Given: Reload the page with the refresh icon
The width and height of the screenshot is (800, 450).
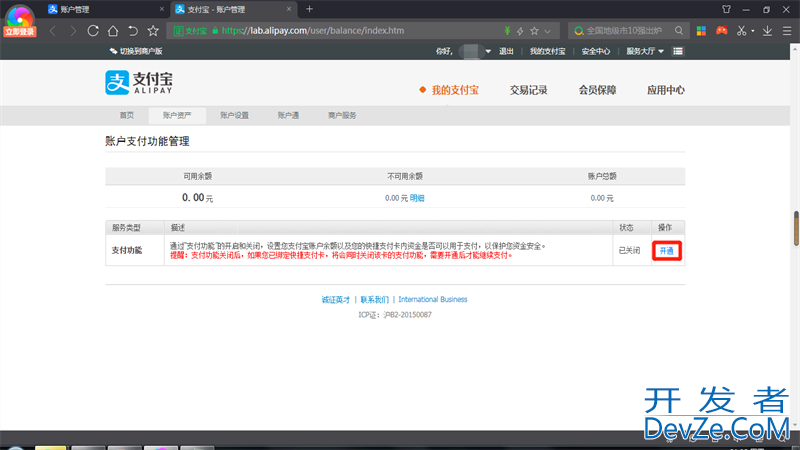Looking at the screenshot, I should click(93, 31).
